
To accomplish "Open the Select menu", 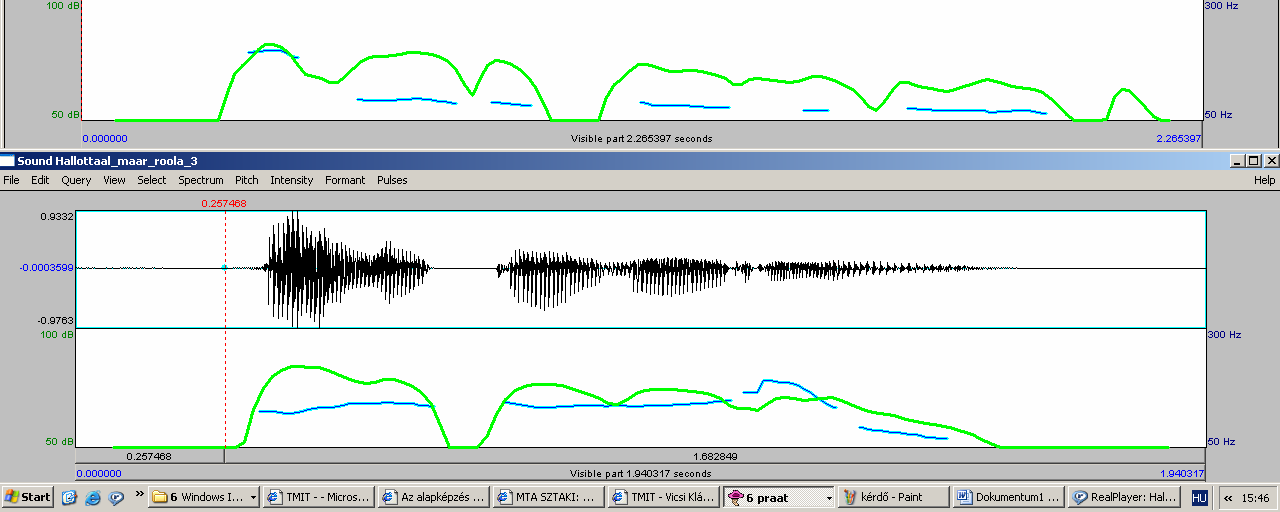I will click(x=152, y=180).
